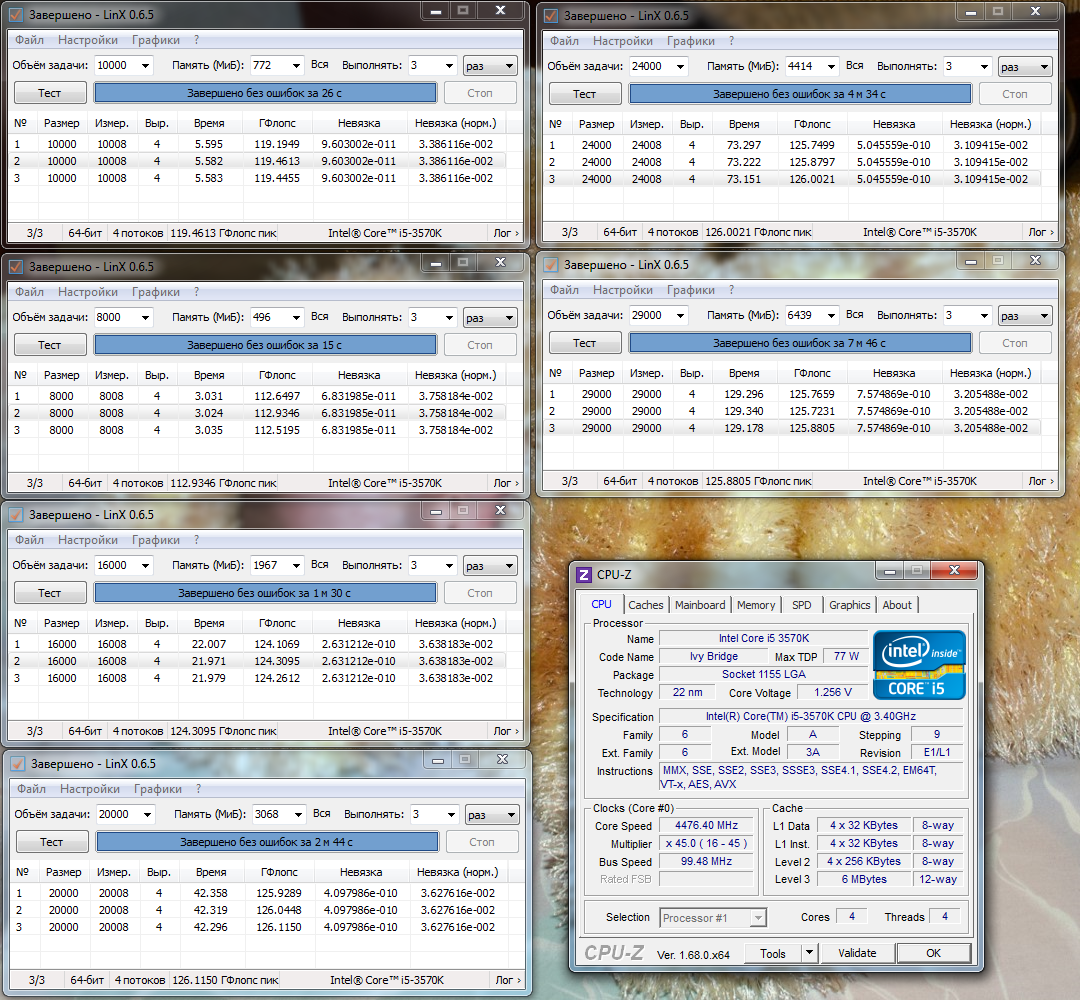1080x1000 pixels.
Task: Click Тест button in the 24000 task window
Action: coord(585,94)
